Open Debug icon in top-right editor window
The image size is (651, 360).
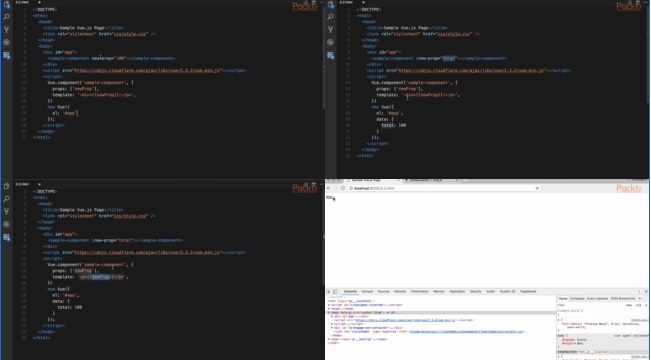point(330,42)
